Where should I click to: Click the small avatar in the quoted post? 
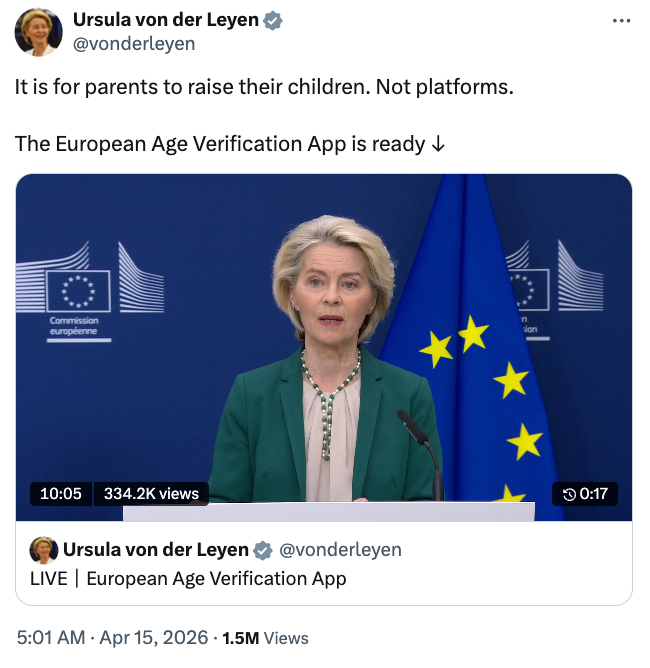tap(43, 550)
